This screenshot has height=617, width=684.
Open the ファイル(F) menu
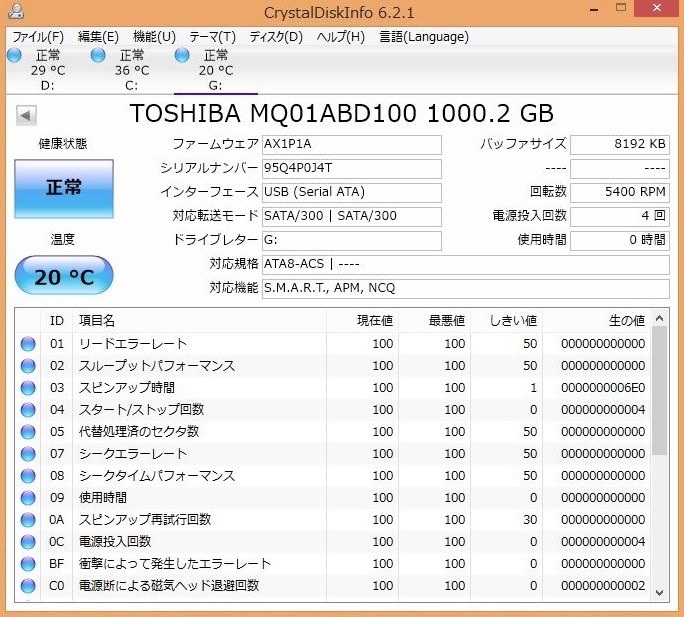pos(38,37)
